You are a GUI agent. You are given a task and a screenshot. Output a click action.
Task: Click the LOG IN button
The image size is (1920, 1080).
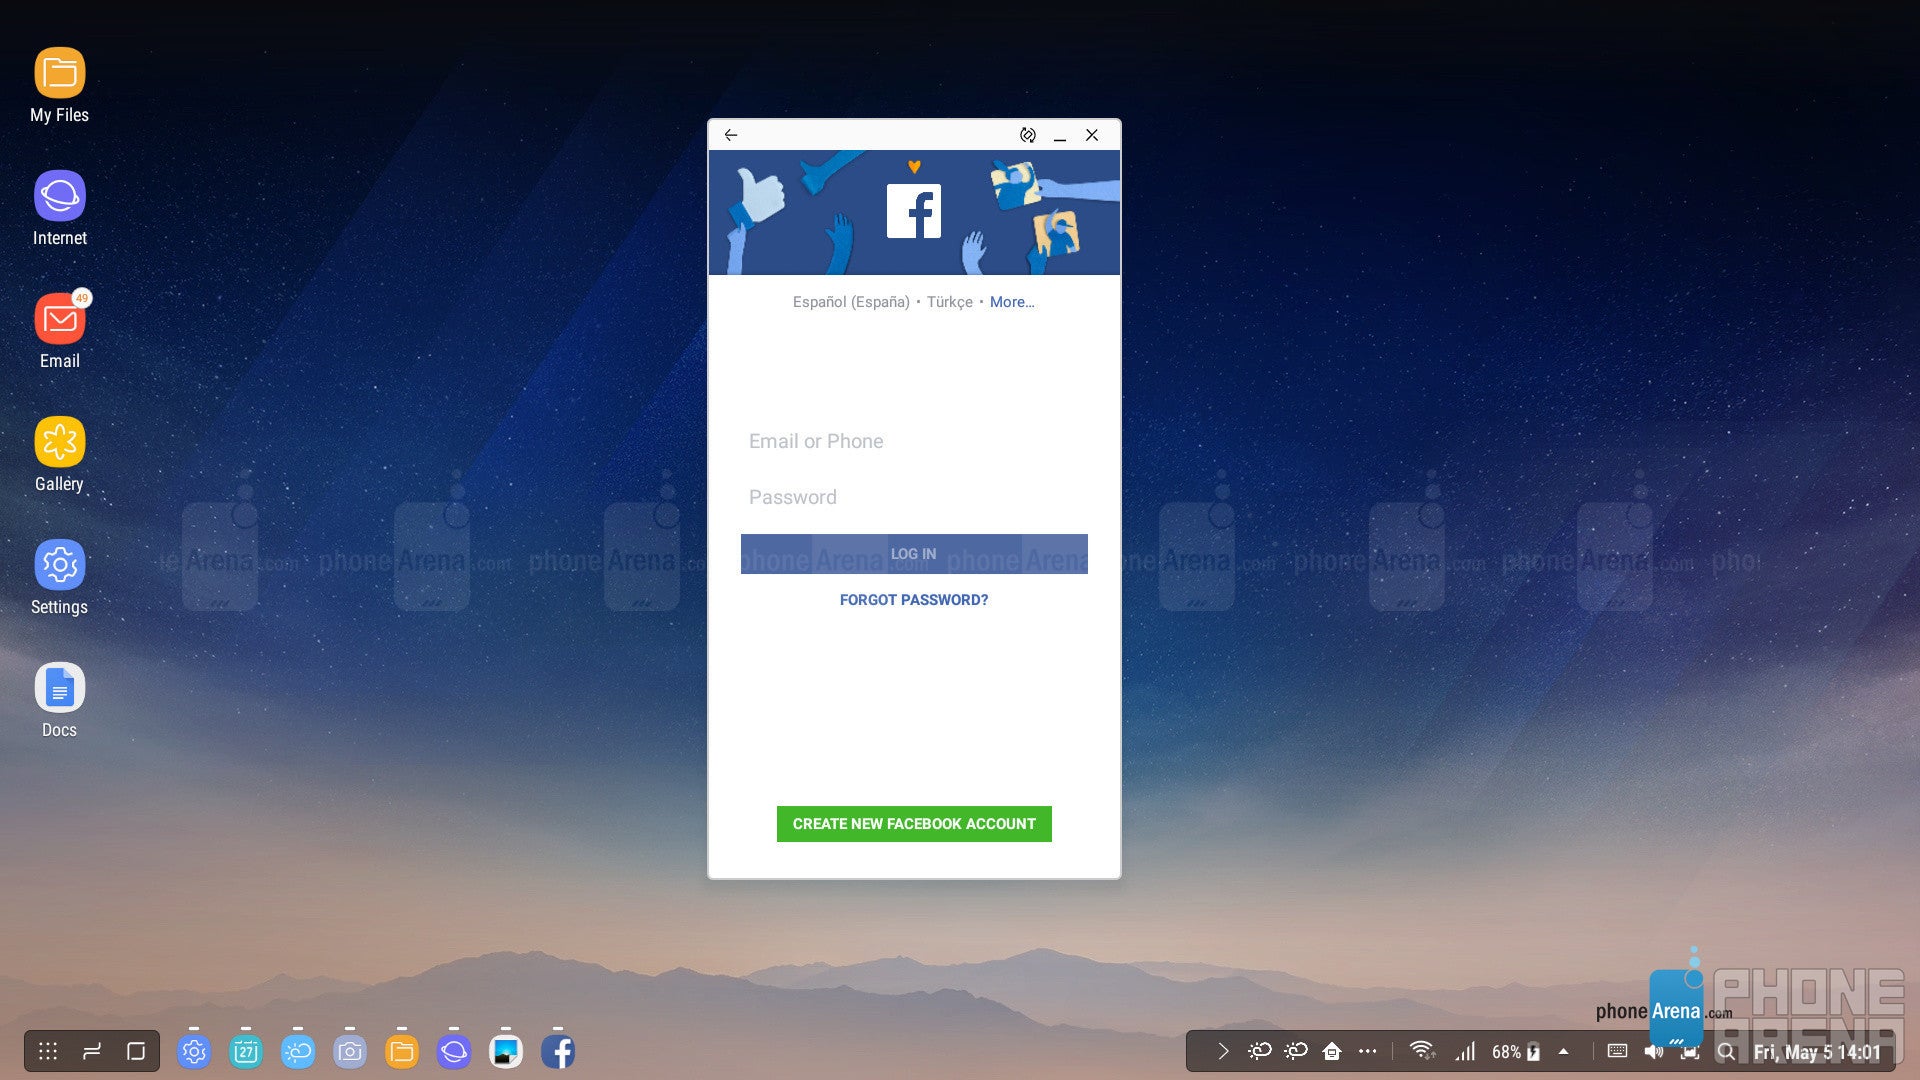click(x=914, y=553)
